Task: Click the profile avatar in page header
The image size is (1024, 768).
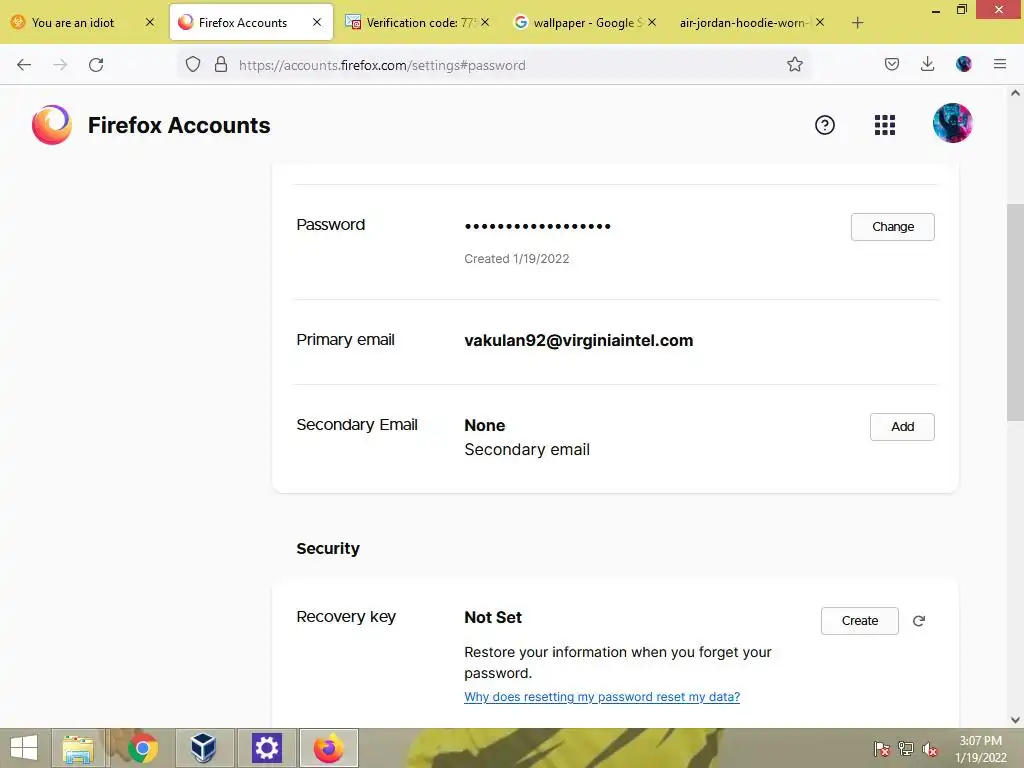Action: [953, 123]
